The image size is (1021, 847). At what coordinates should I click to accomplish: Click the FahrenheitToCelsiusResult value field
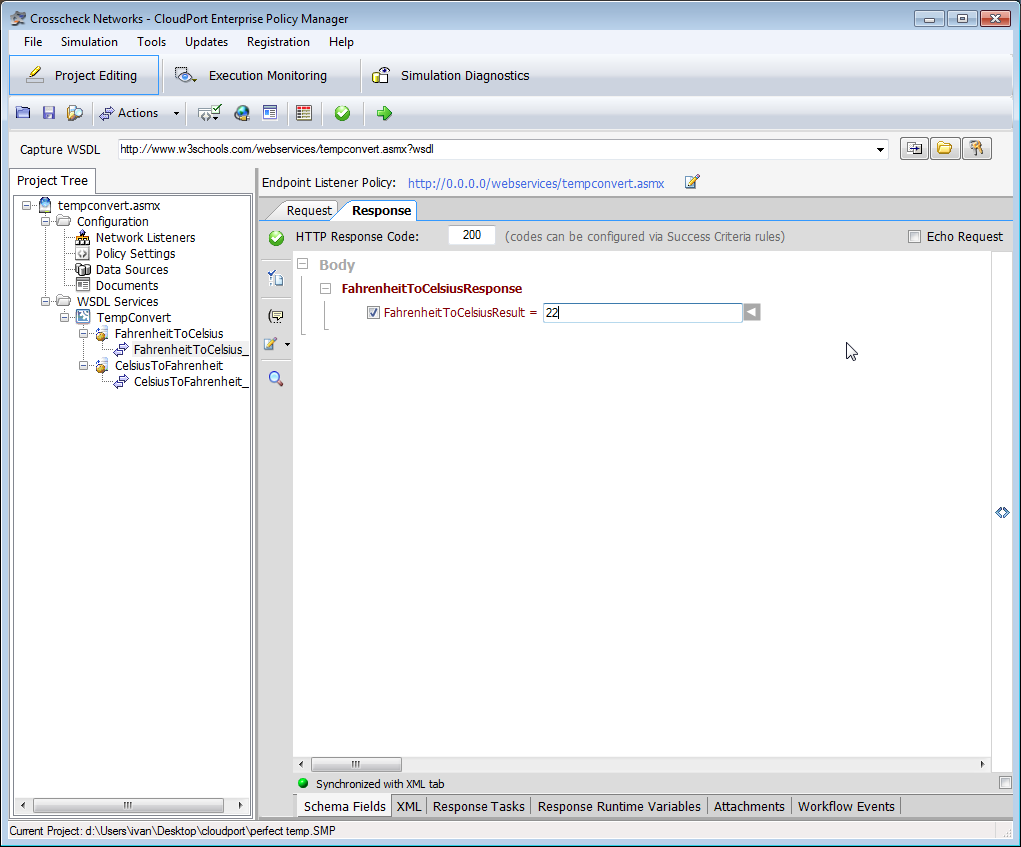click(642, 312)
